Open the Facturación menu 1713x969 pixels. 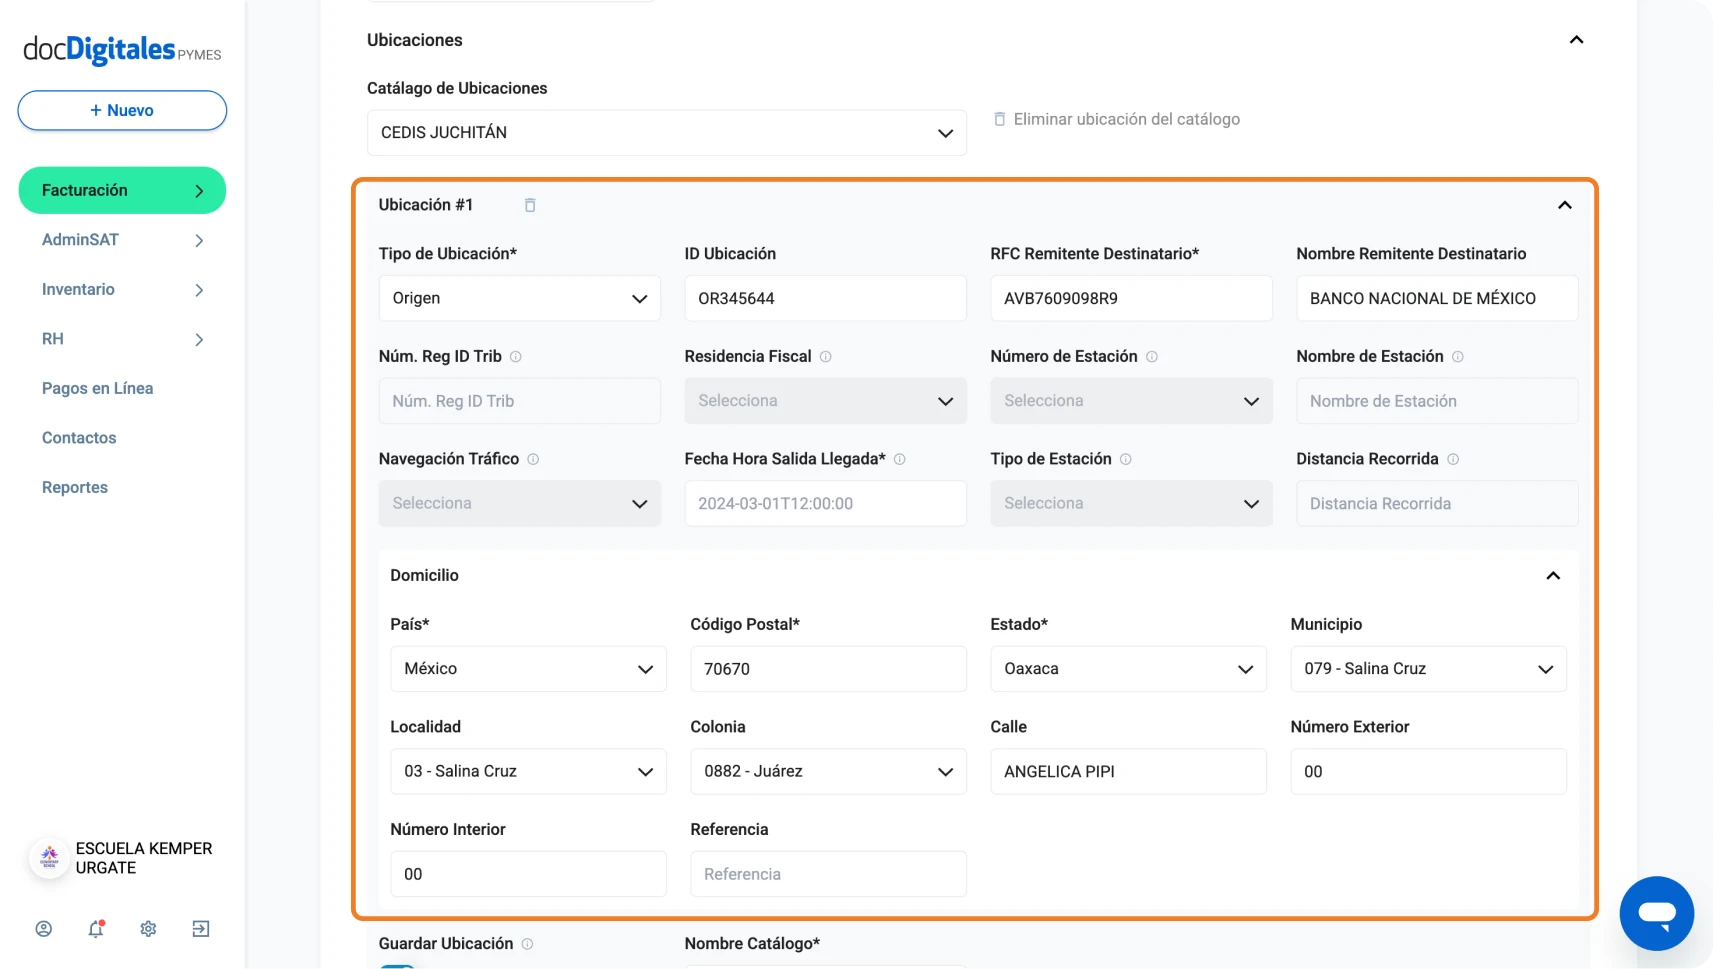[122, 190]
